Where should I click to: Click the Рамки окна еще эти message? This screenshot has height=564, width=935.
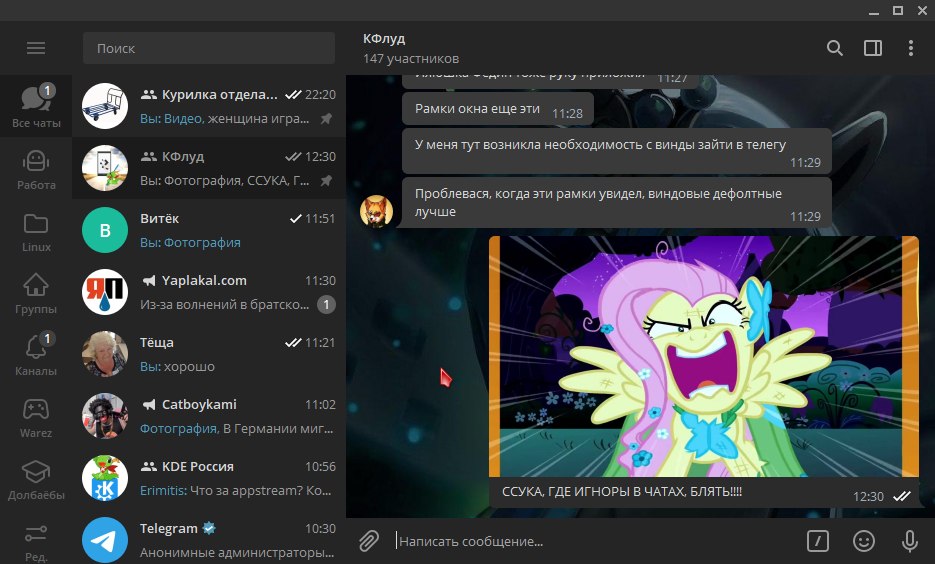click(498, 109)
